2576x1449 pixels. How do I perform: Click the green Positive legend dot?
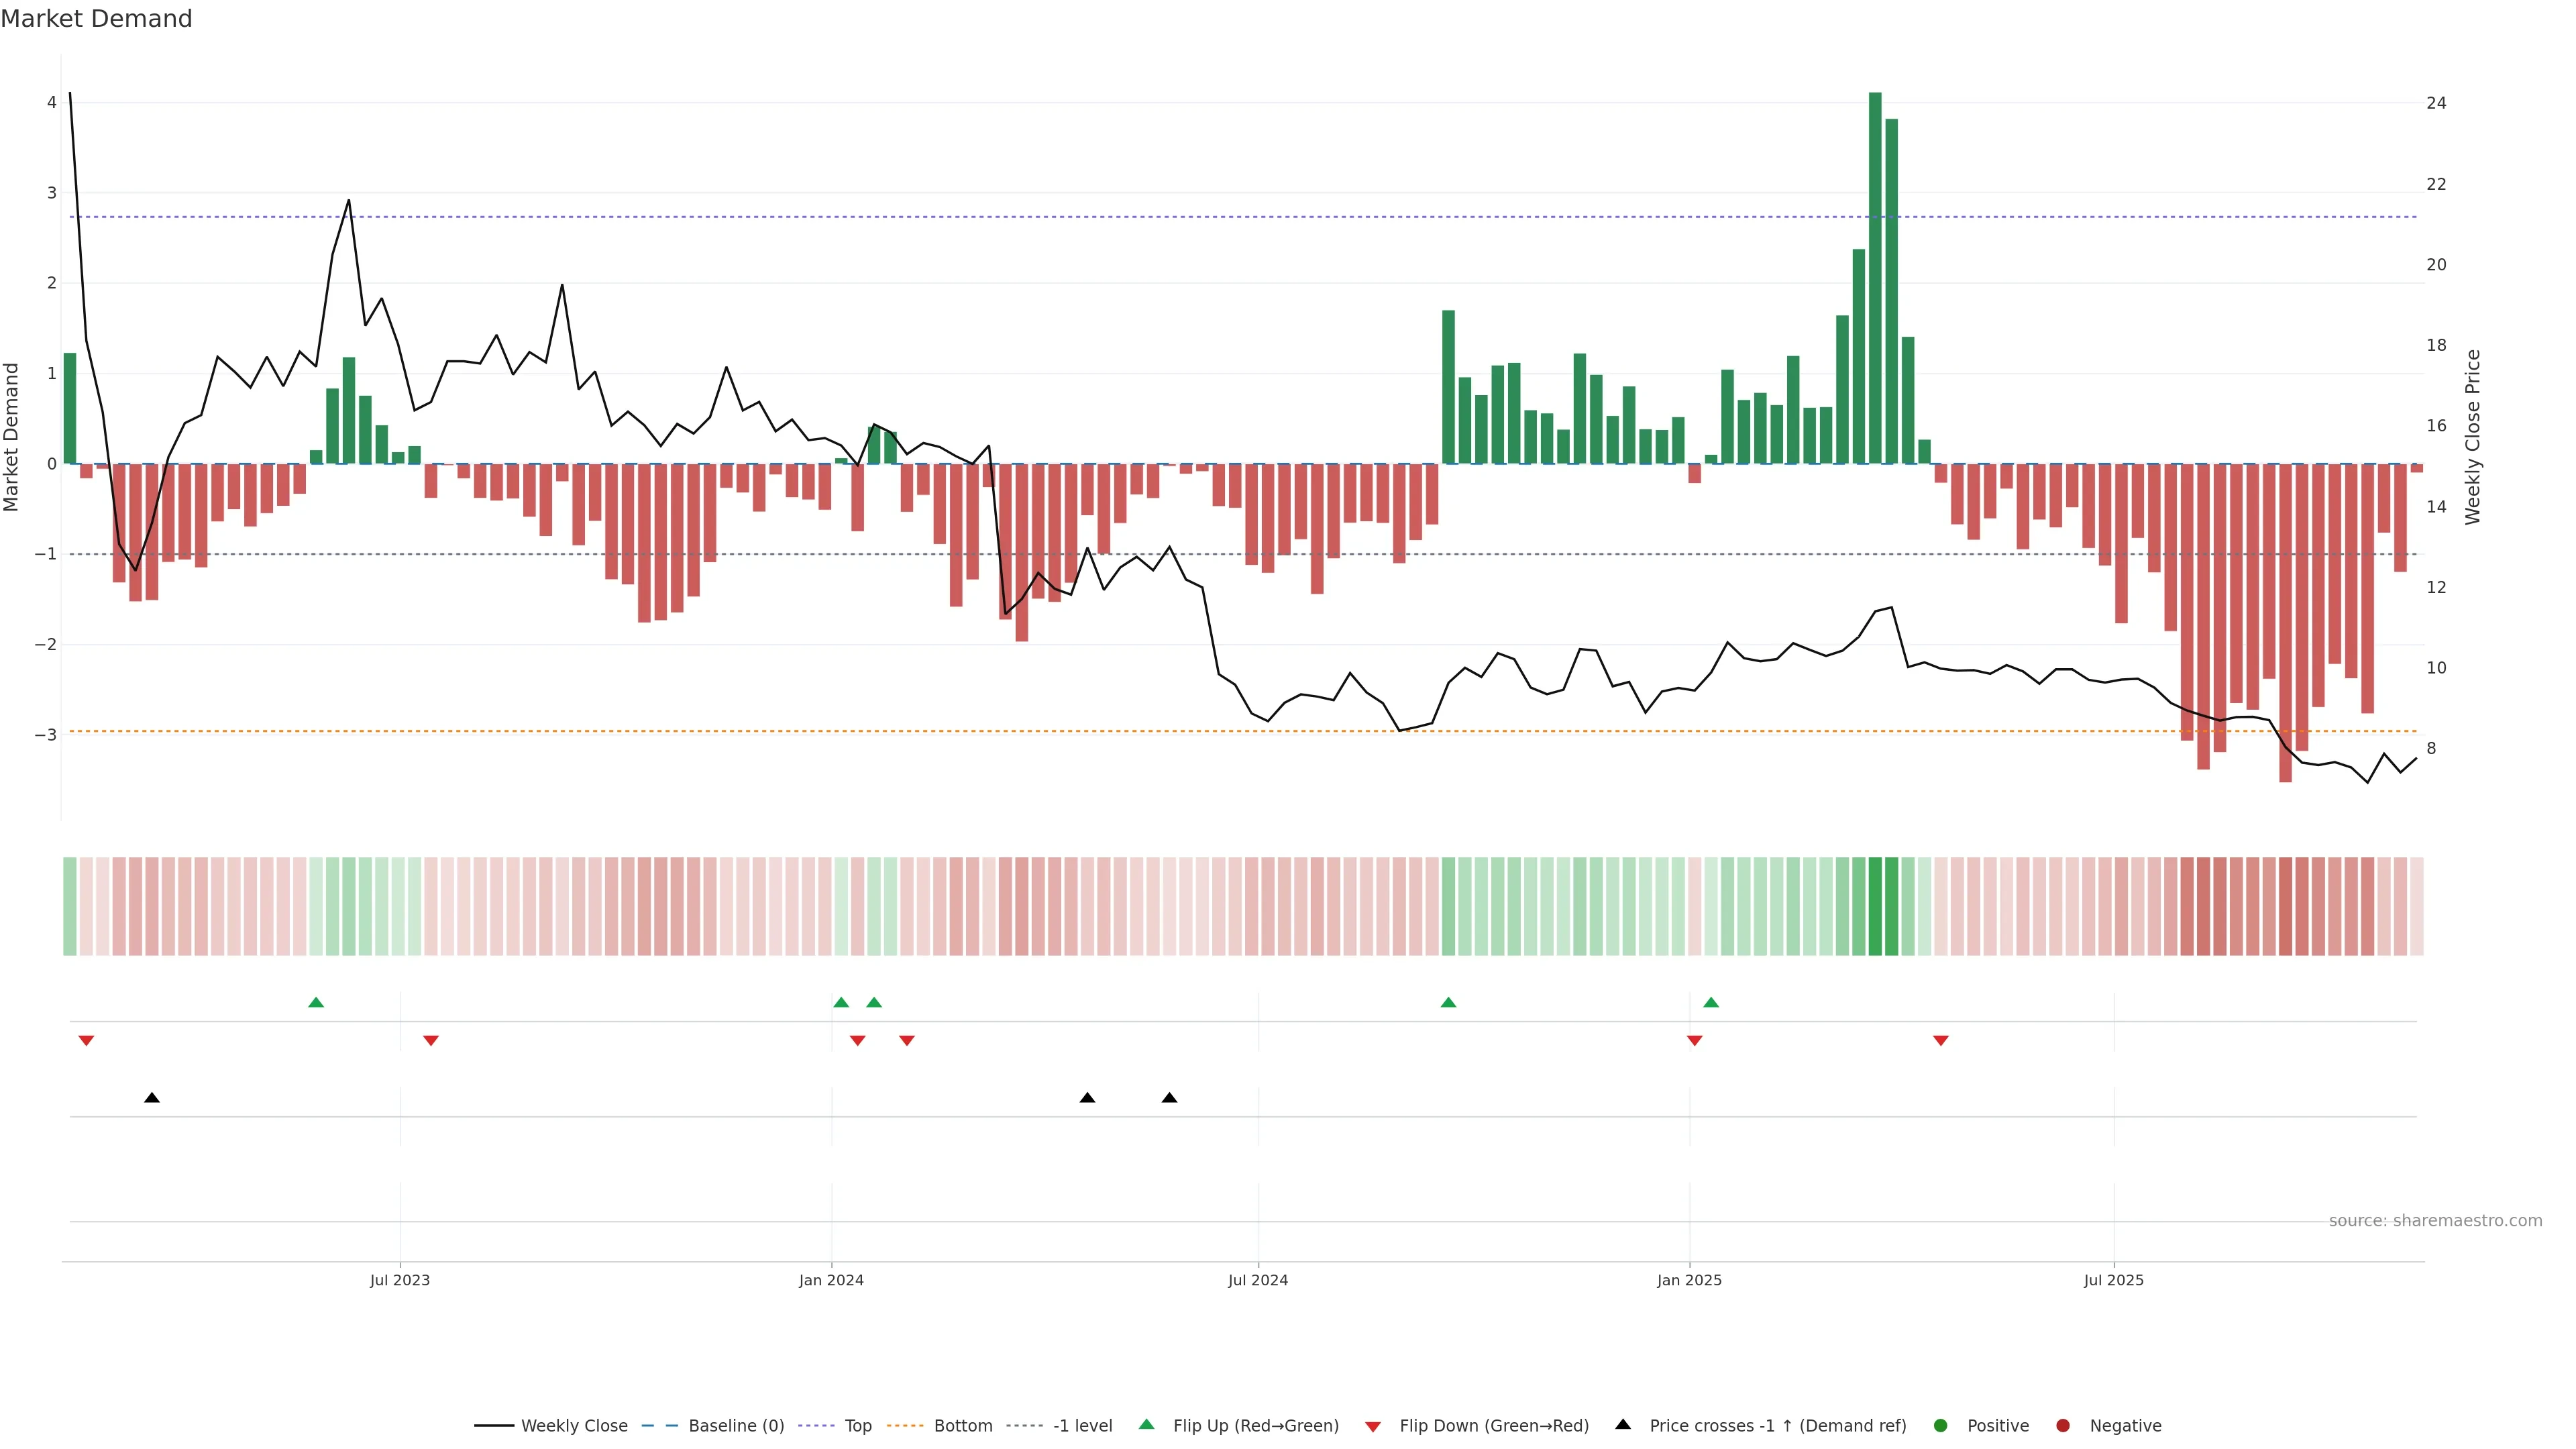click(x=1940, y=1426)
